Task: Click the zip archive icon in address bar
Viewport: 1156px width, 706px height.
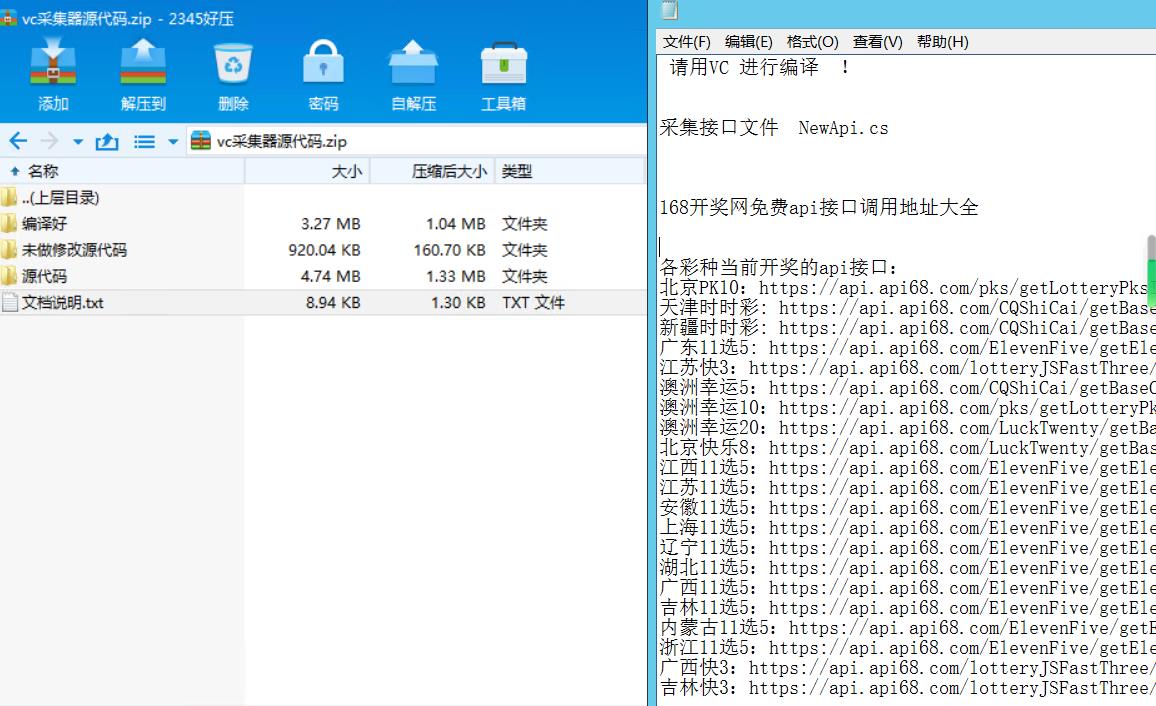Action: click(201, 141)
